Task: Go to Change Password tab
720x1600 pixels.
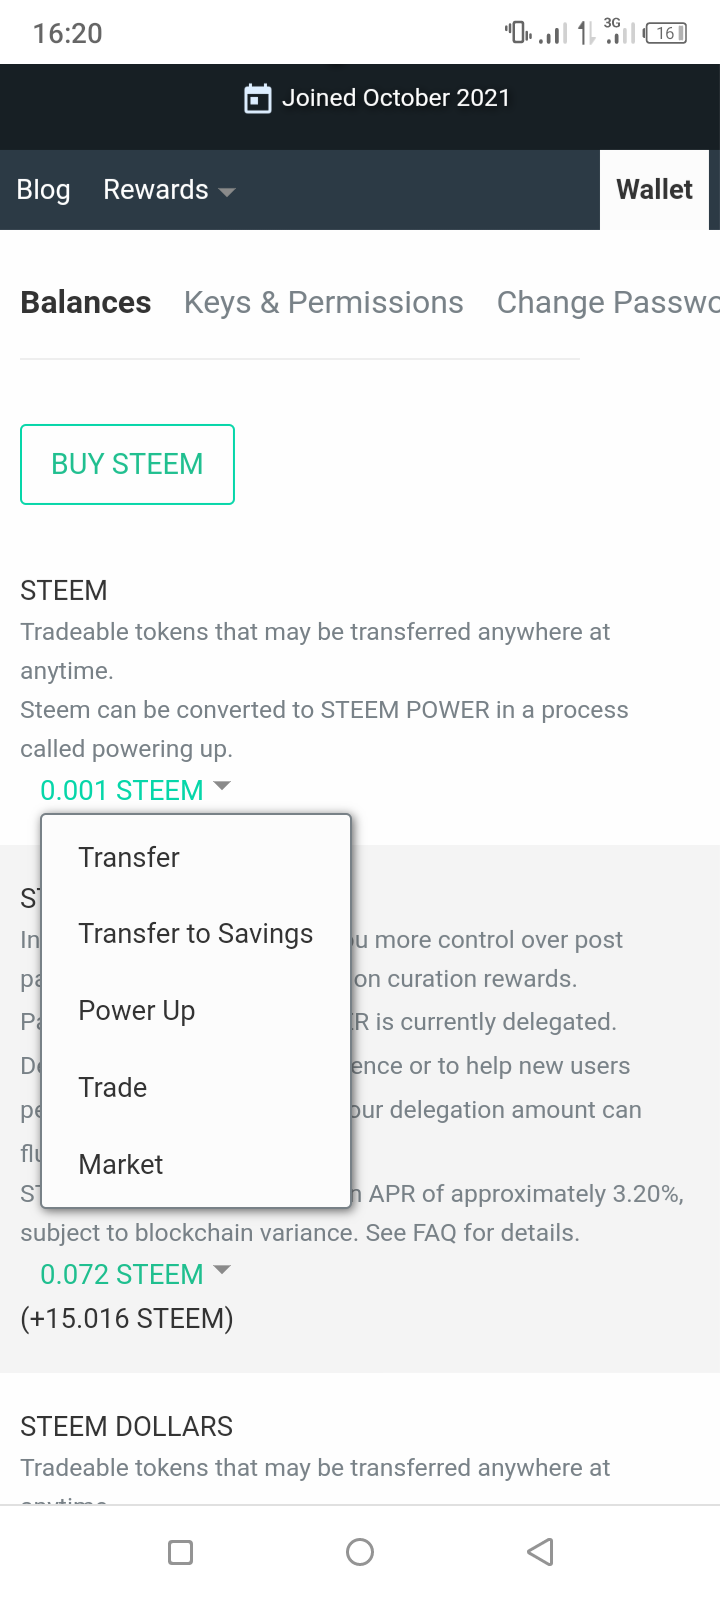Action: pyautogui.click(x=608, y=303)
